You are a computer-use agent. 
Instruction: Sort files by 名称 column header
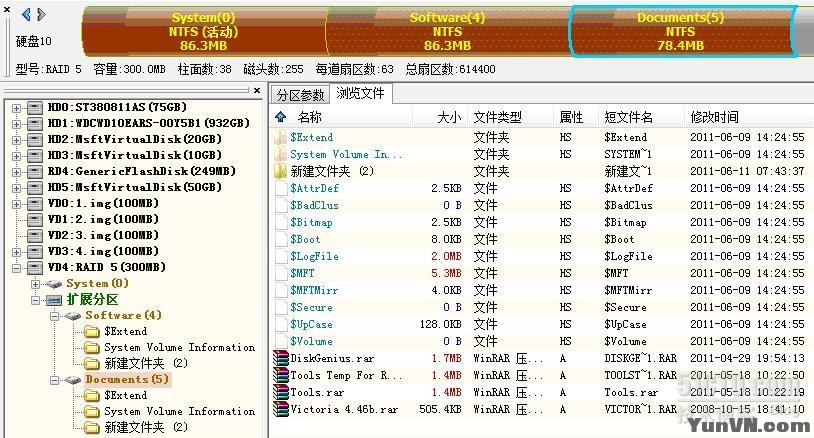pos(309,117)
